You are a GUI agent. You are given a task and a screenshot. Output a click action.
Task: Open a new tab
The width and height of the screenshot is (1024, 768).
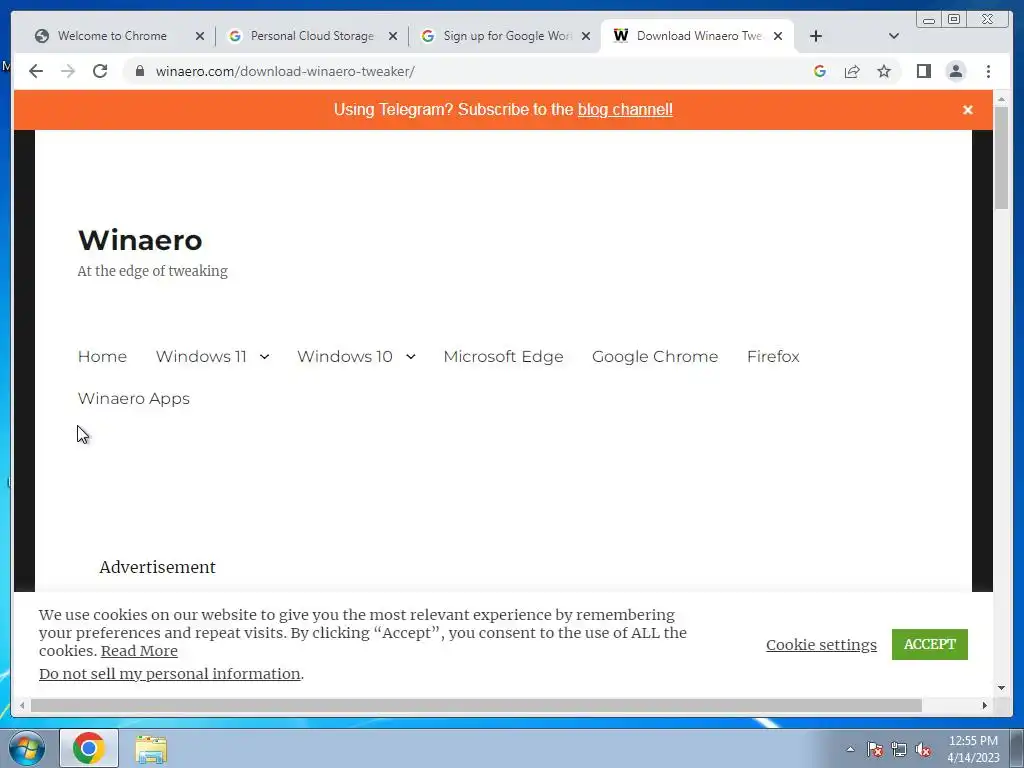(816, 36)
